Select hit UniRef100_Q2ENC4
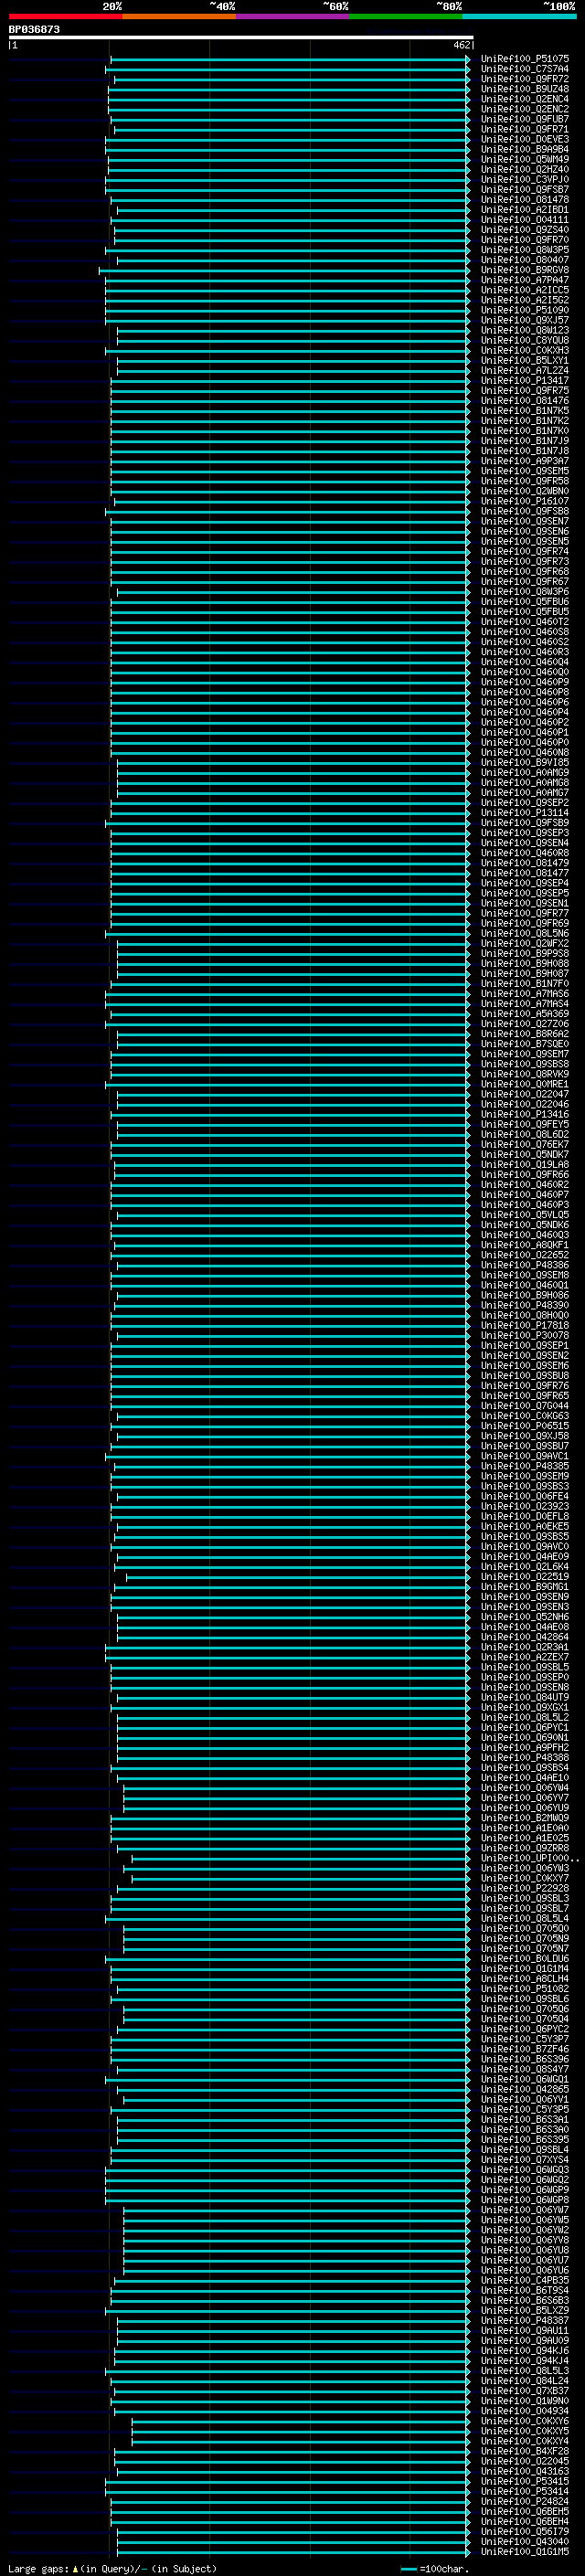This screenshot has width=585, height=2576. pyautogui.click(x=524, y=99)
